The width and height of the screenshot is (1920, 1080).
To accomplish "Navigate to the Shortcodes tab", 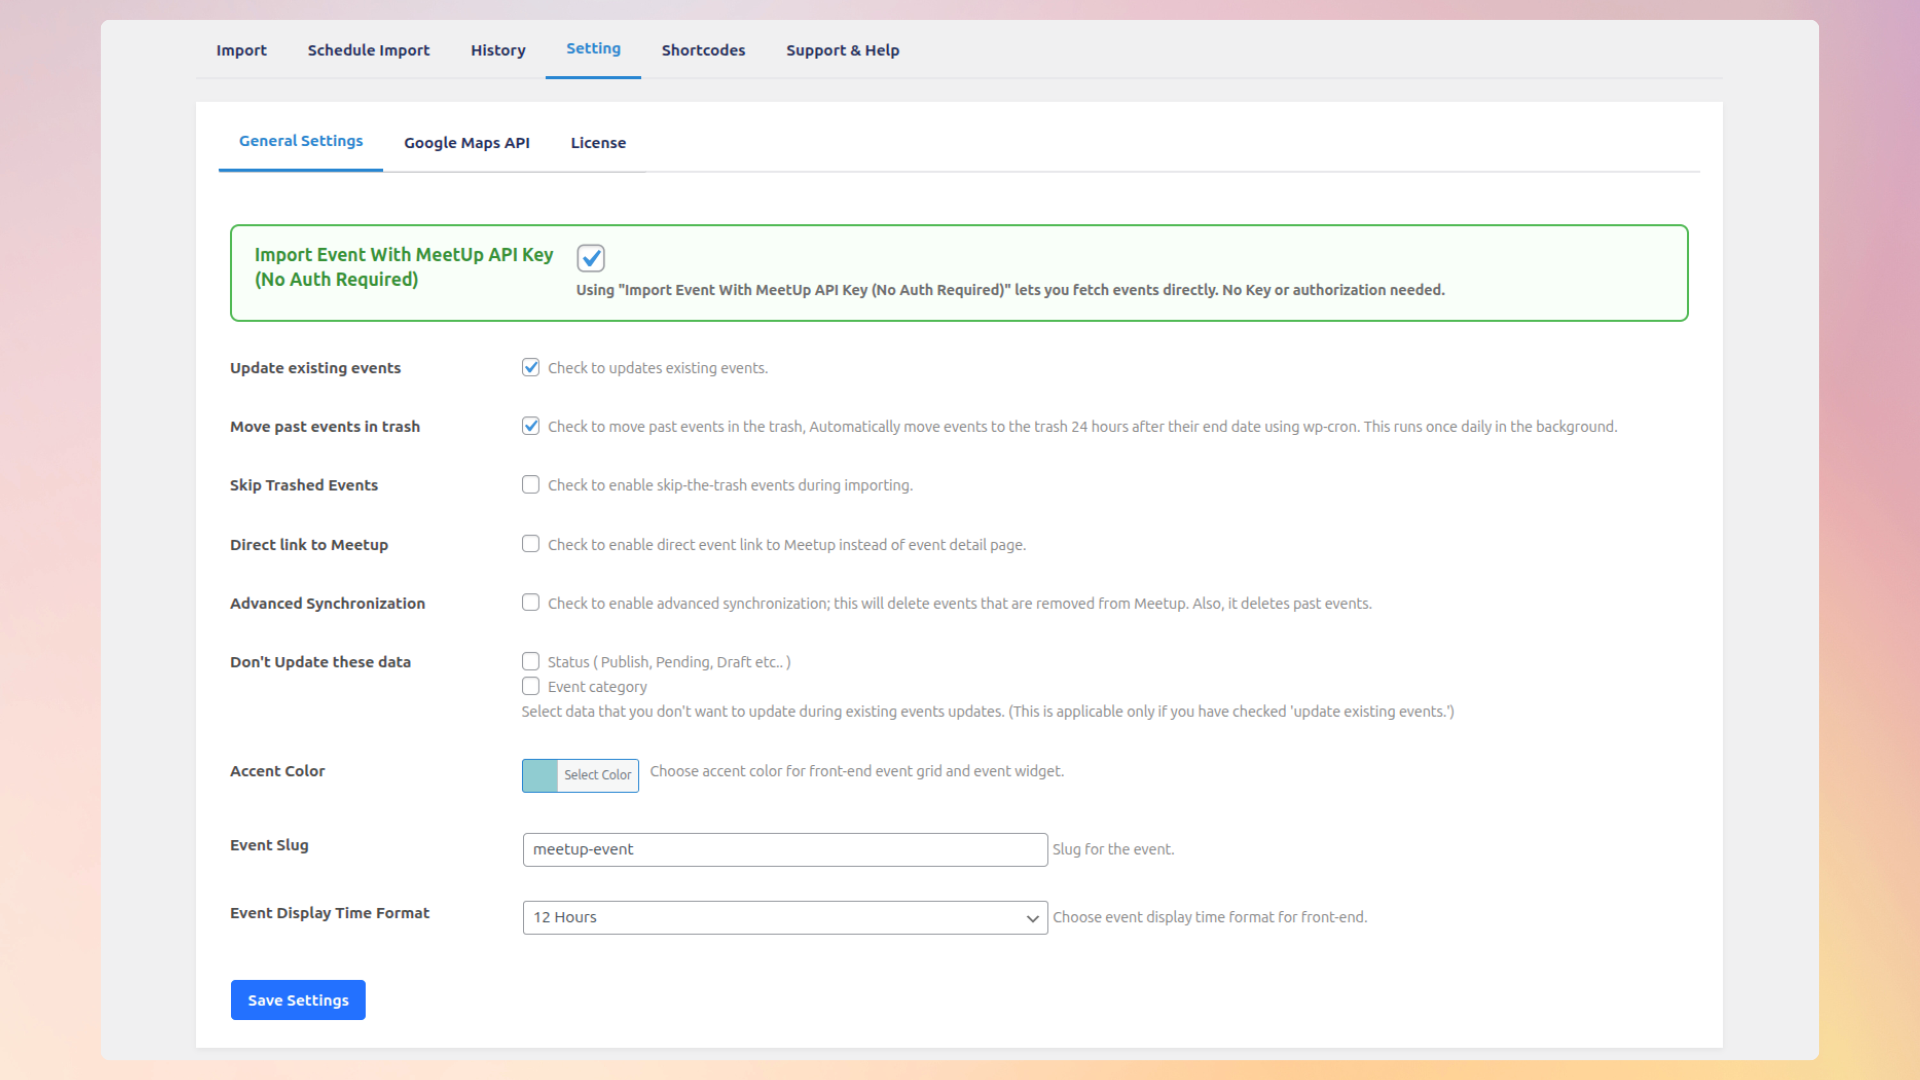I will tap(703, 50).
